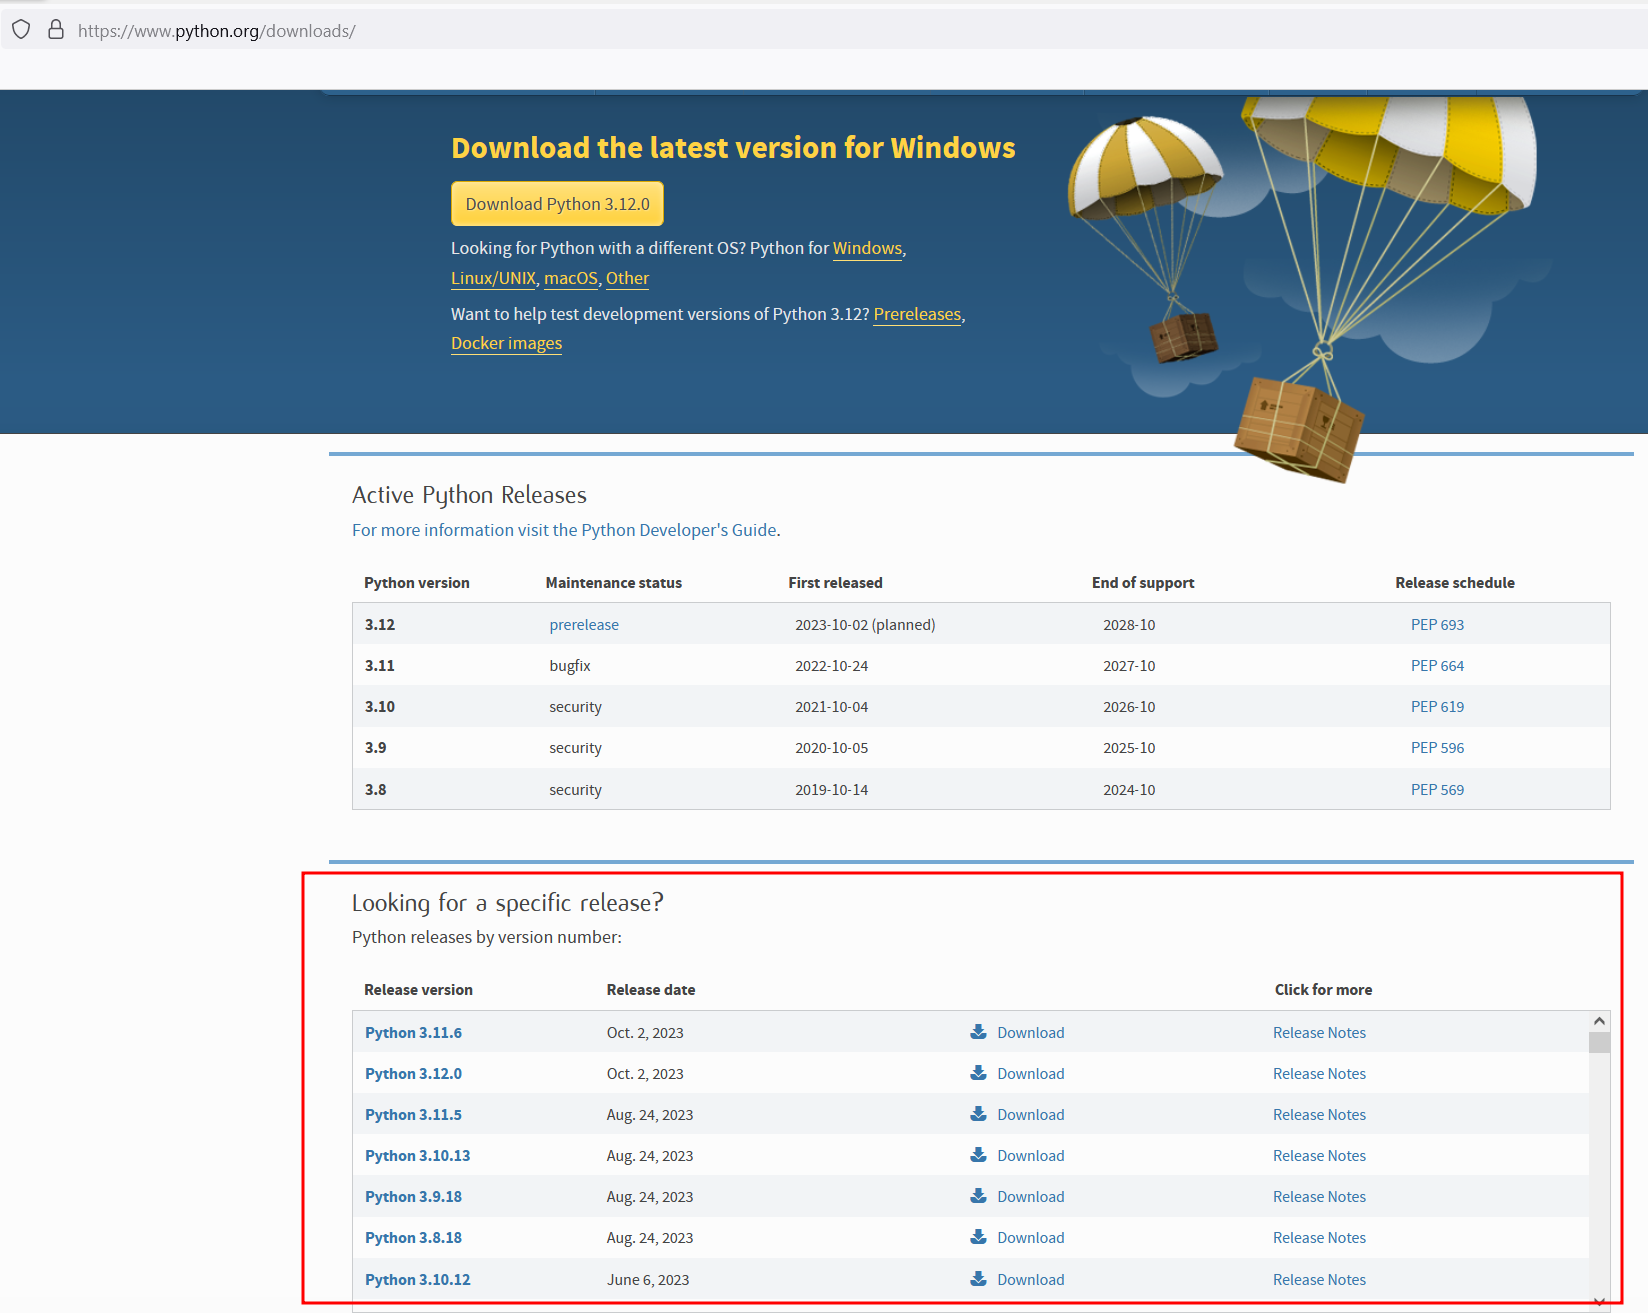Visit the Python Developer's Guide link
The height and width of the screenshot is (1313, 1648).
click(564, 530)
